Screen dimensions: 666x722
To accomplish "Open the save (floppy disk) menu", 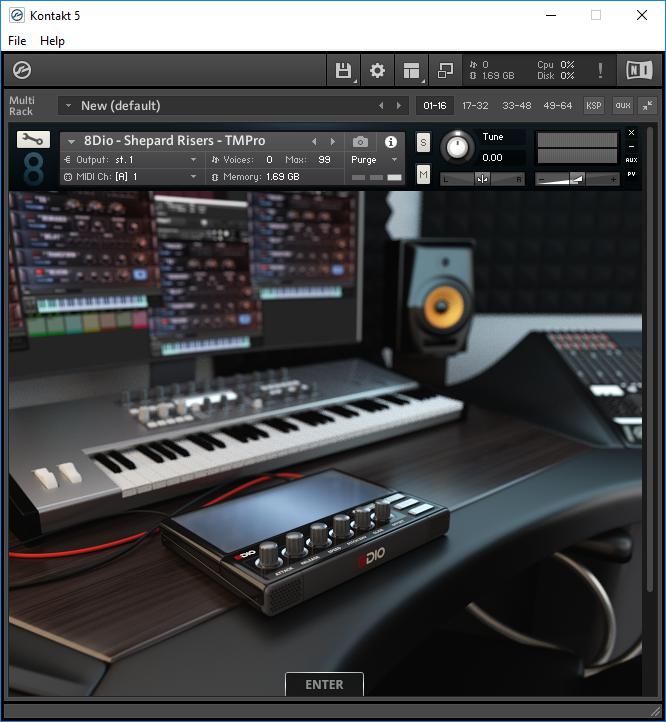I will 343,70.
